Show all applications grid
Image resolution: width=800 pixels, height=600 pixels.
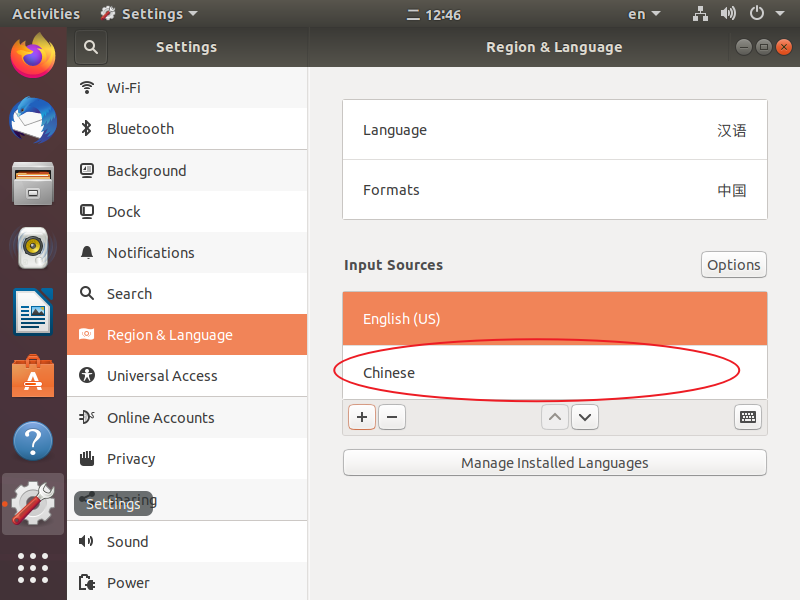click(x=33, y=568)
